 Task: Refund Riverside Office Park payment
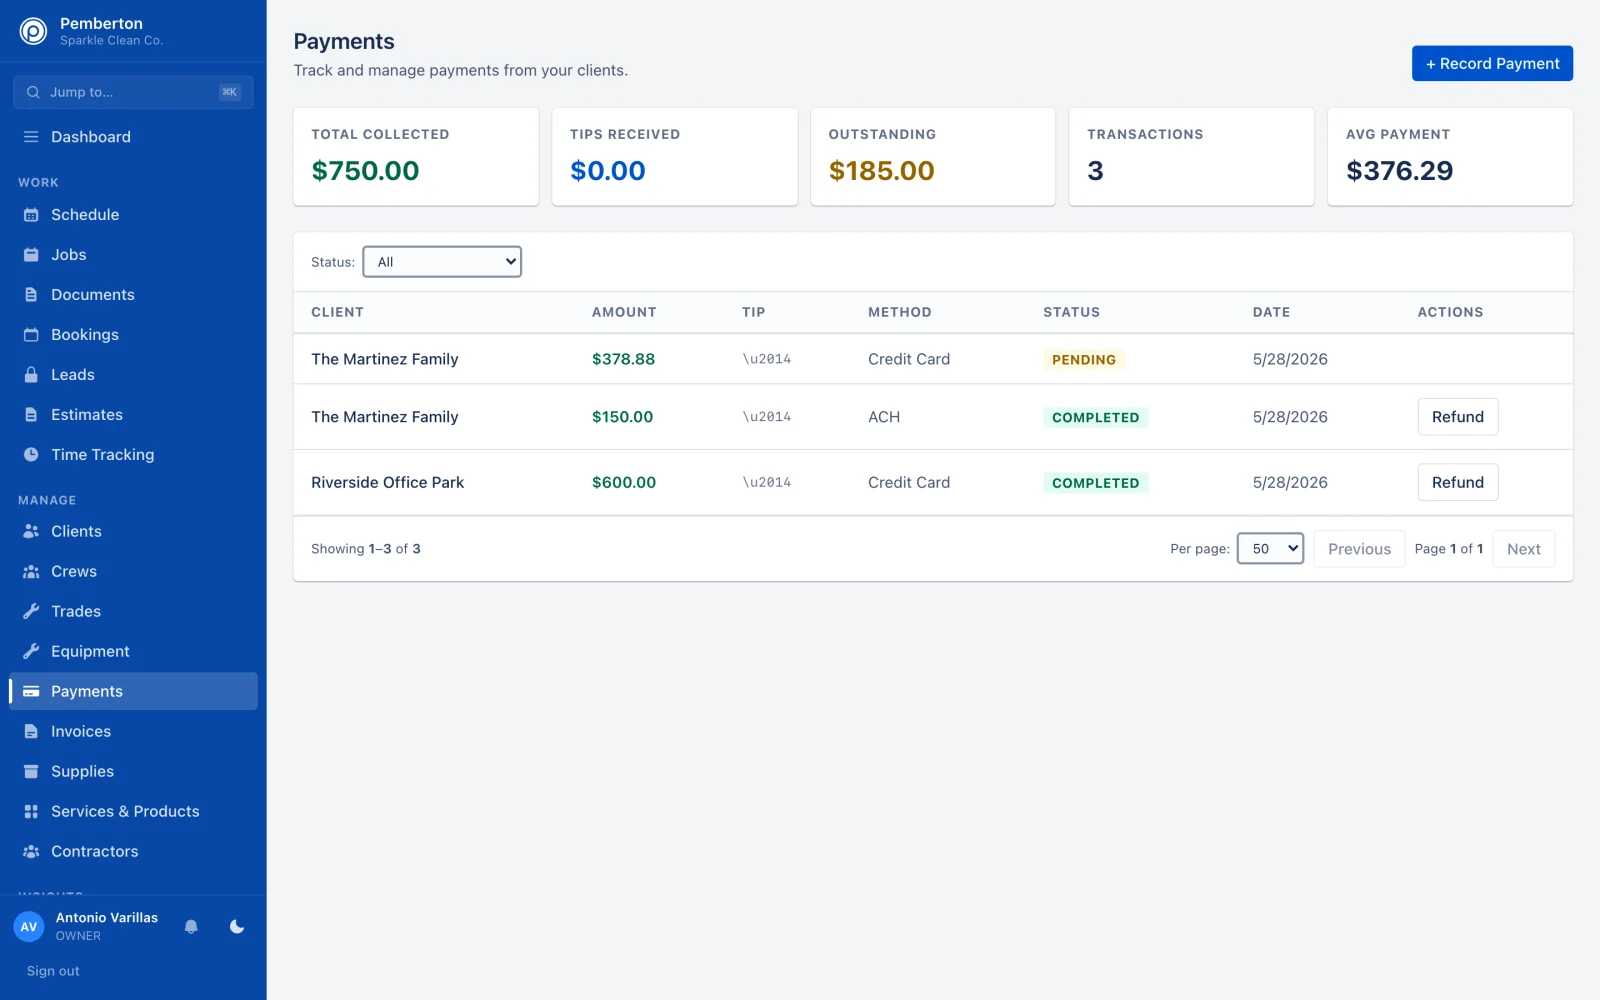coord(1458,483)
